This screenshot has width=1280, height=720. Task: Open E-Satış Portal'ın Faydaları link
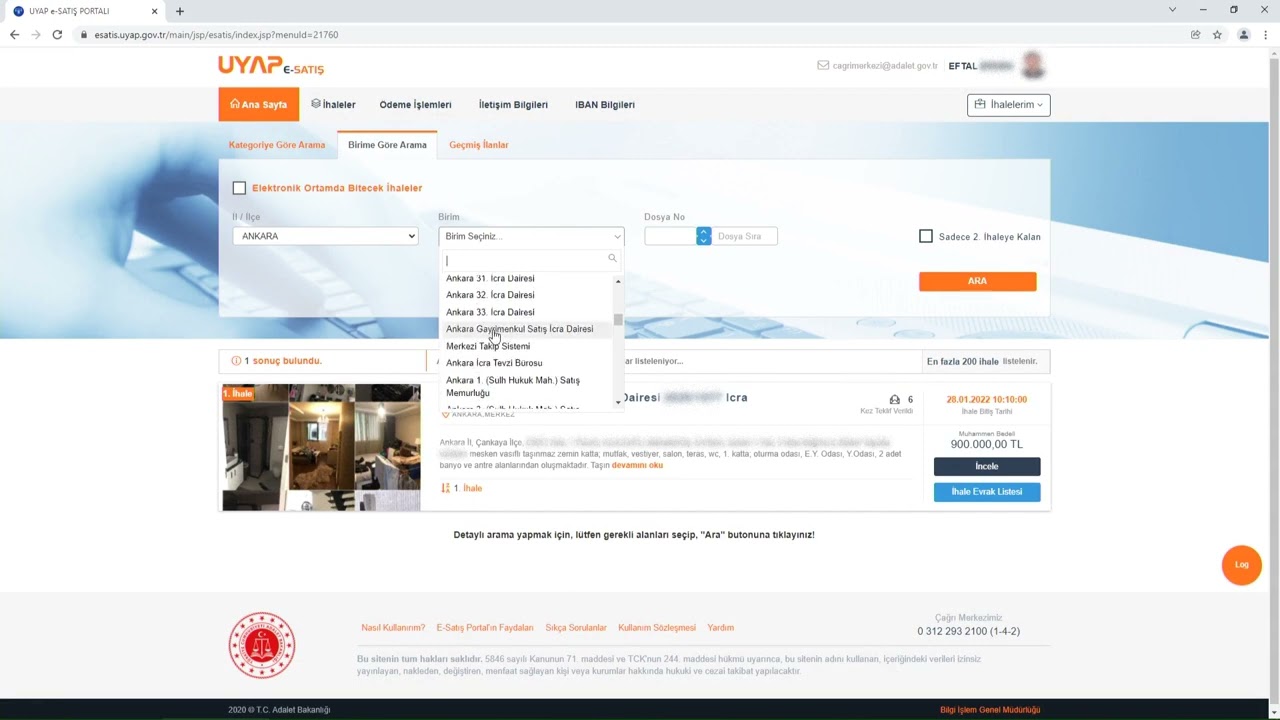485,628
